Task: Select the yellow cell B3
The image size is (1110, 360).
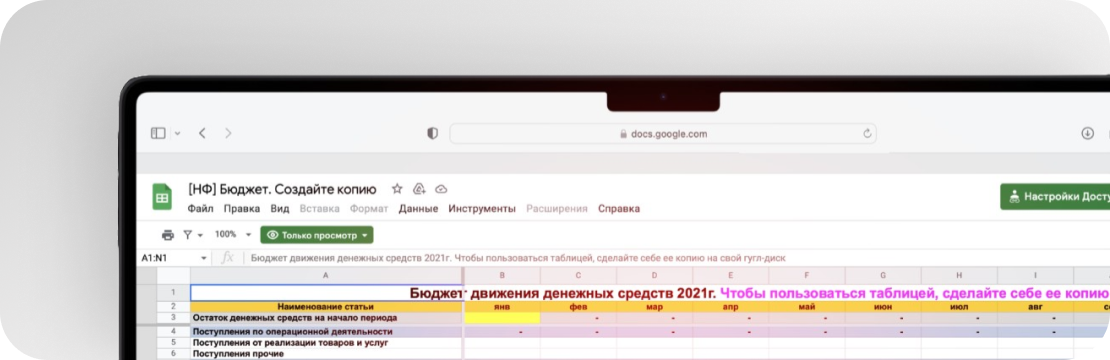Action: pos(502,318)
